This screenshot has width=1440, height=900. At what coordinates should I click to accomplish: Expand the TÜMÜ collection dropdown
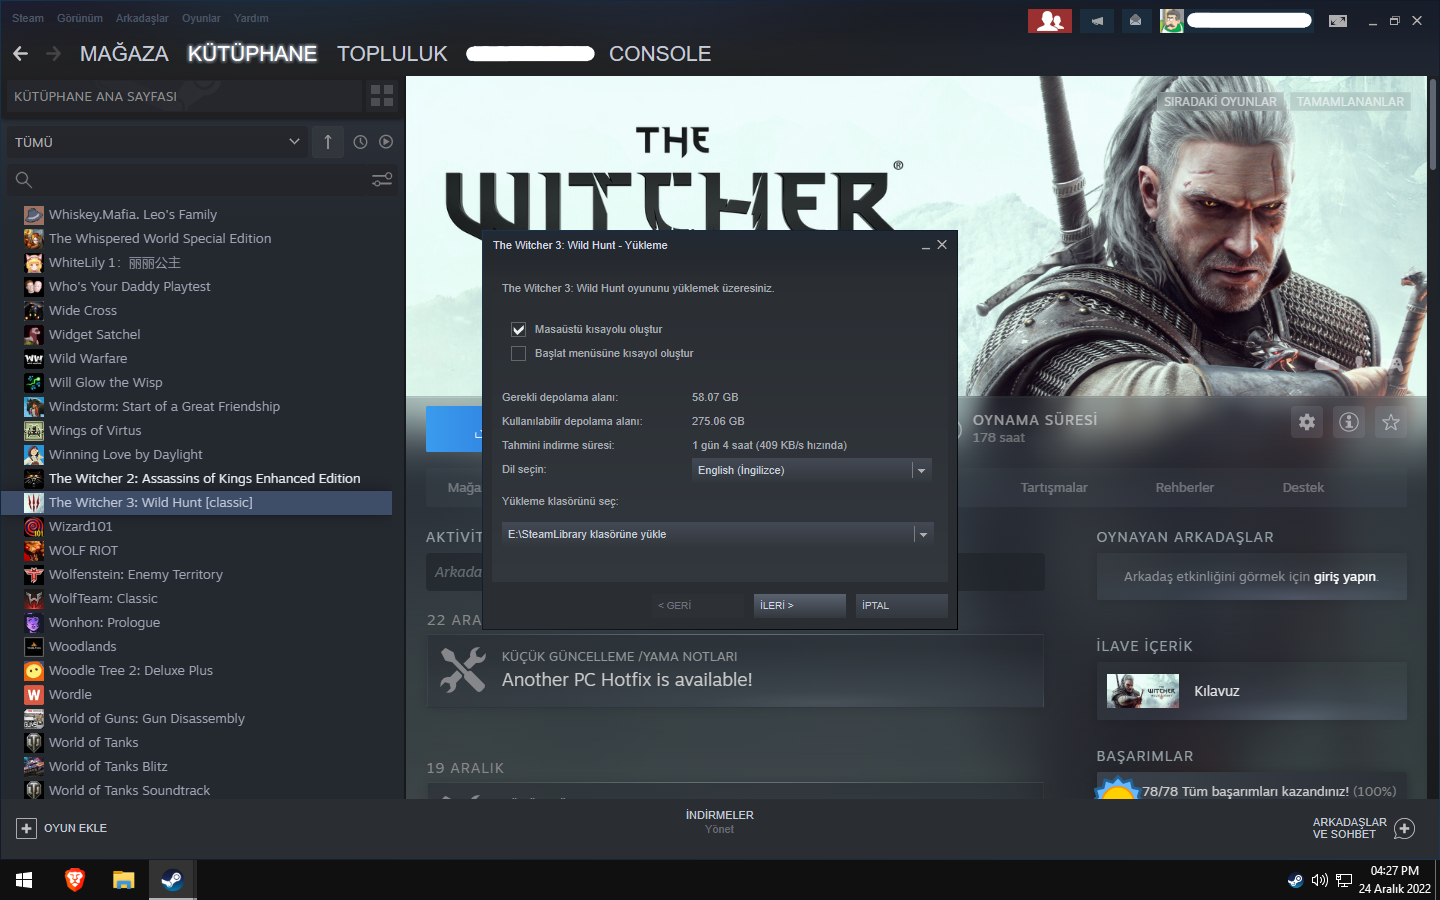157,142
